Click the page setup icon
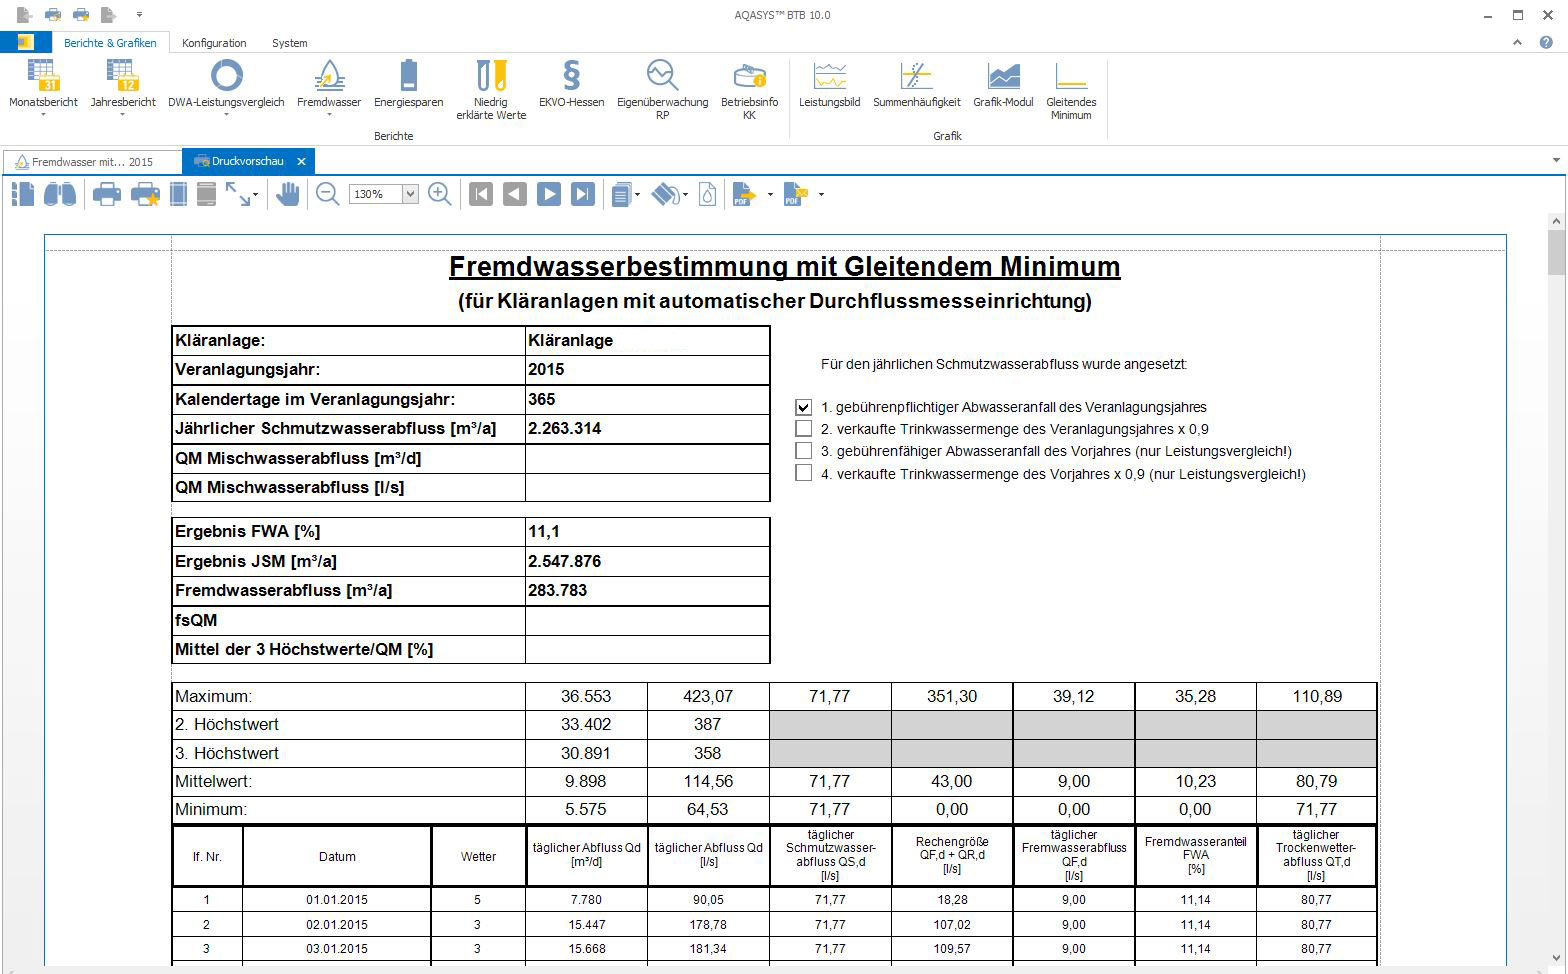1568x974 pixels. 178,194
